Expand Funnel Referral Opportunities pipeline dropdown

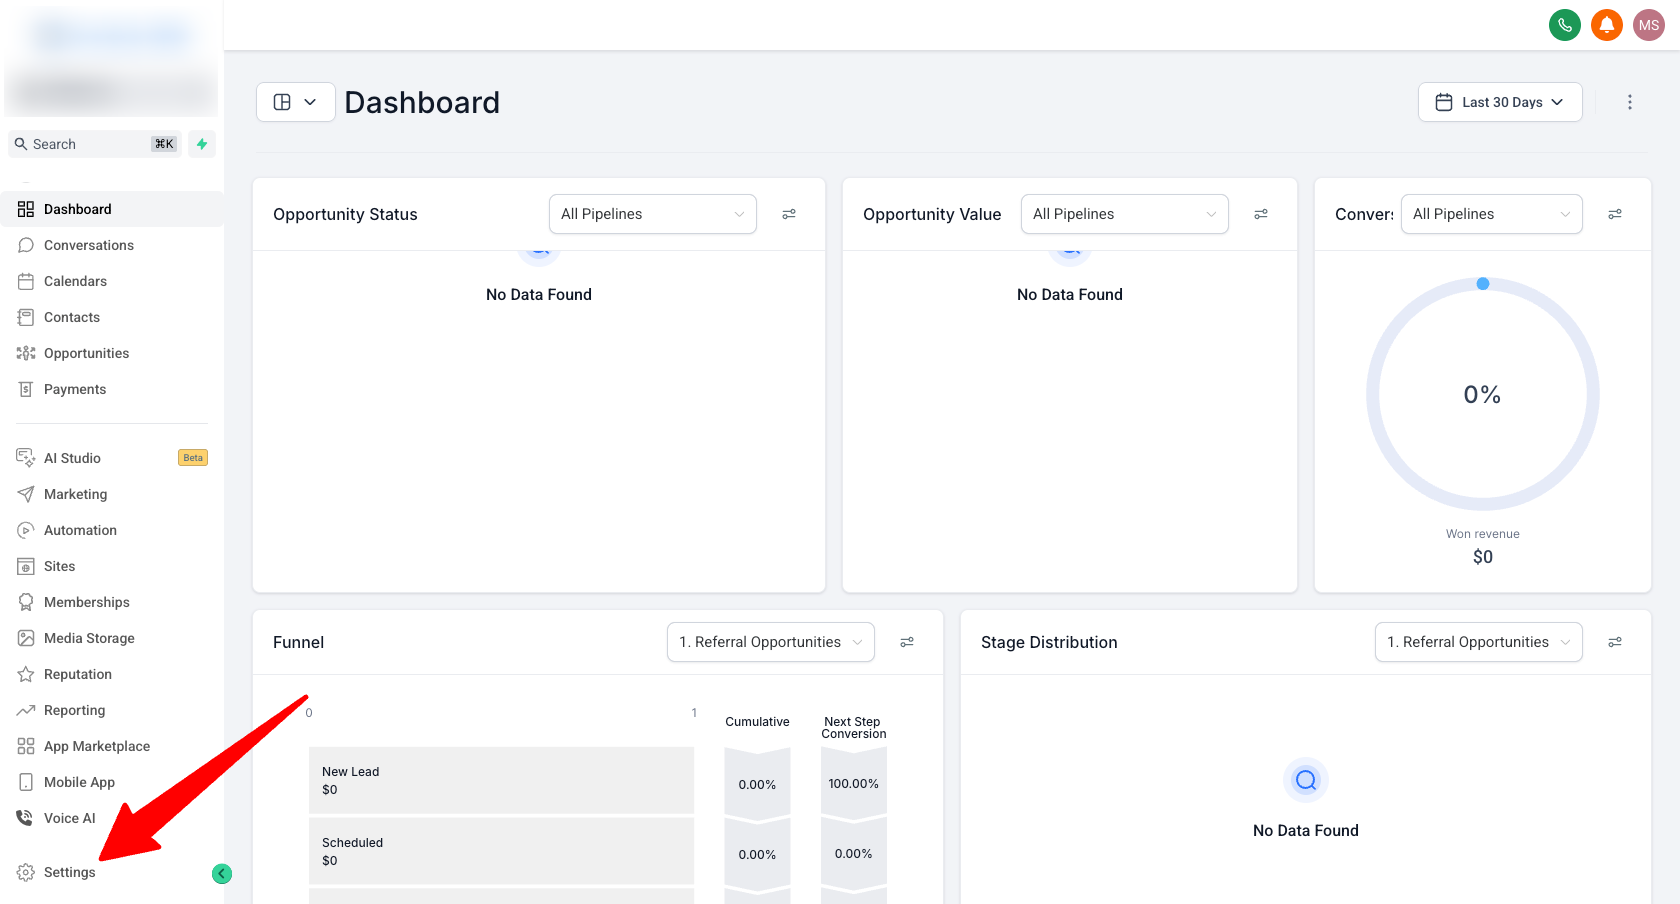click(770, 642)
